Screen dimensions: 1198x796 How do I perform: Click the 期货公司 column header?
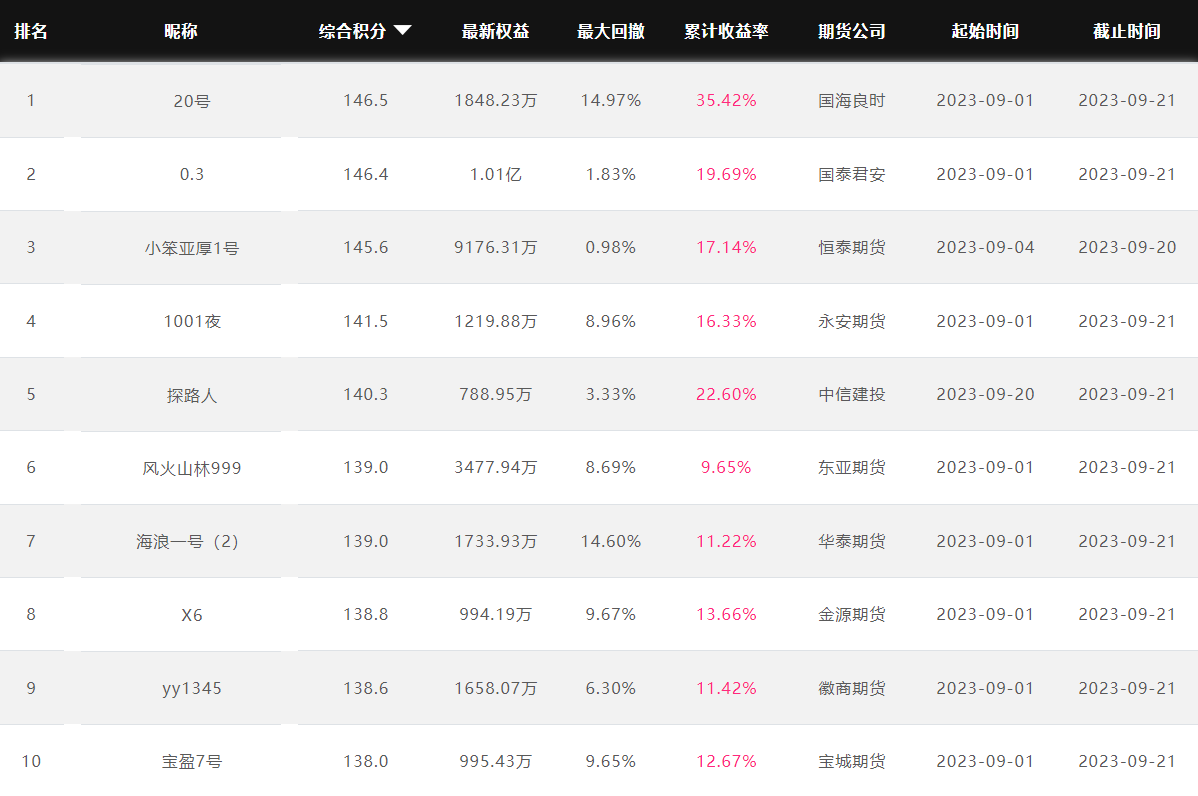point(852,31)
